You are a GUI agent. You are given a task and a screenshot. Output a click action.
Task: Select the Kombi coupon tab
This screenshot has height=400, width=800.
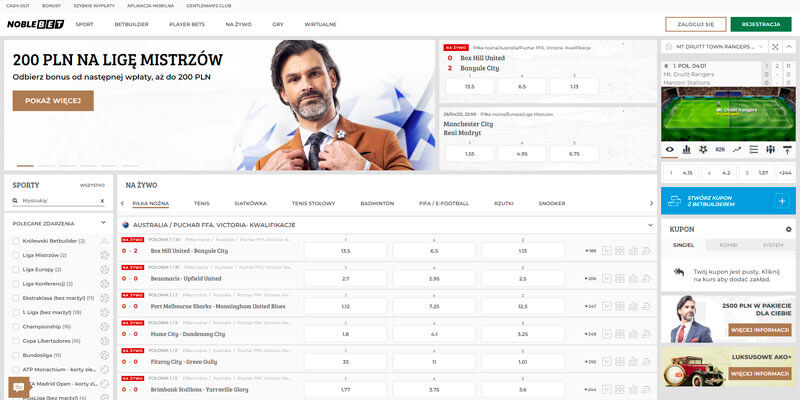728,245
